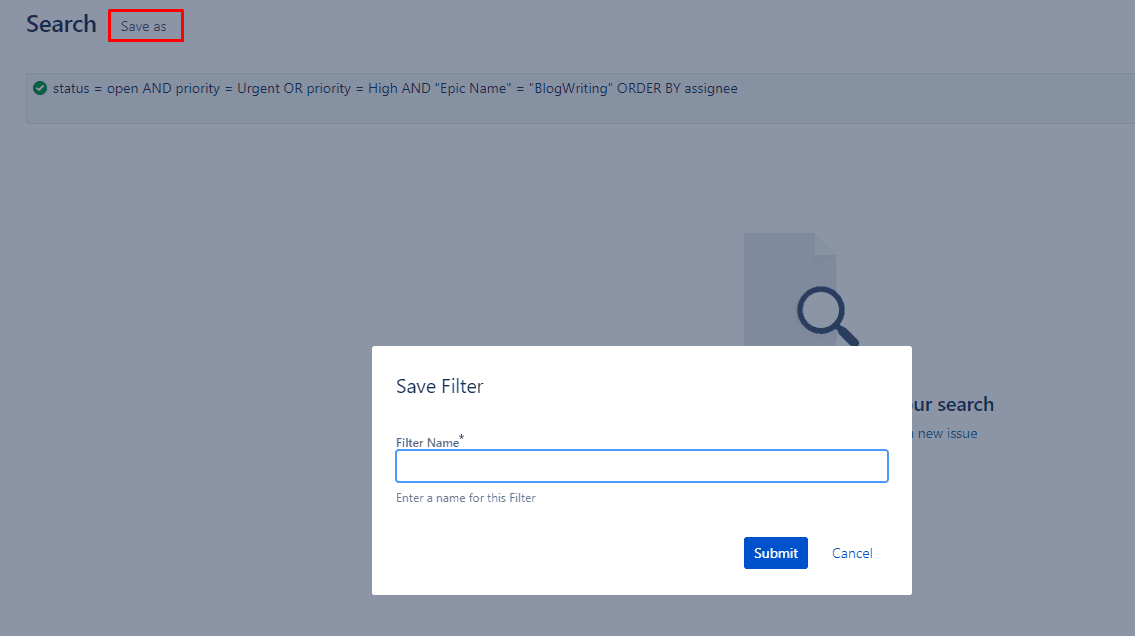
Task: Focus the Filter Name input field
Action: (641, 465)
